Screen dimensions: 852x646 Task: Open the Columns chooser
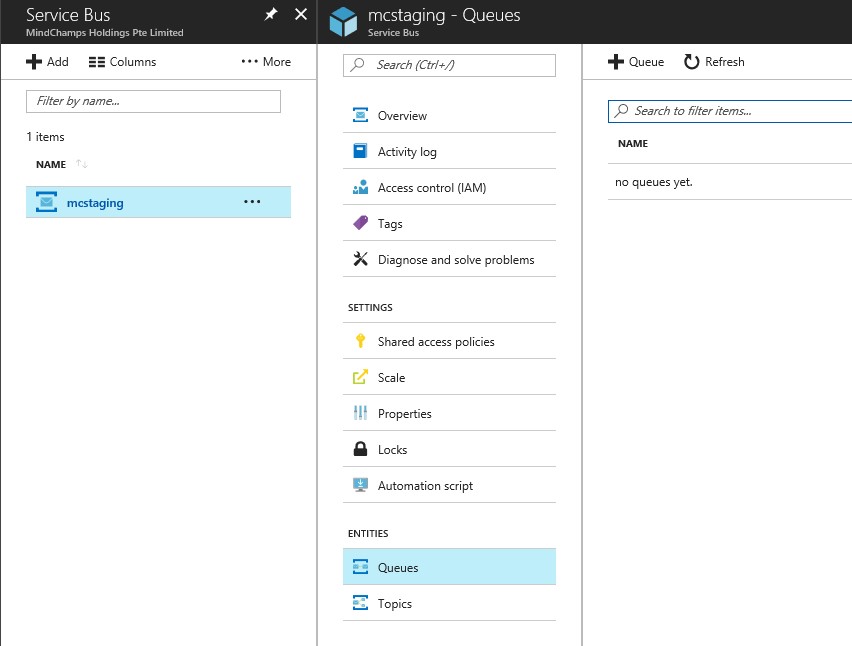(x=122, y=62)
